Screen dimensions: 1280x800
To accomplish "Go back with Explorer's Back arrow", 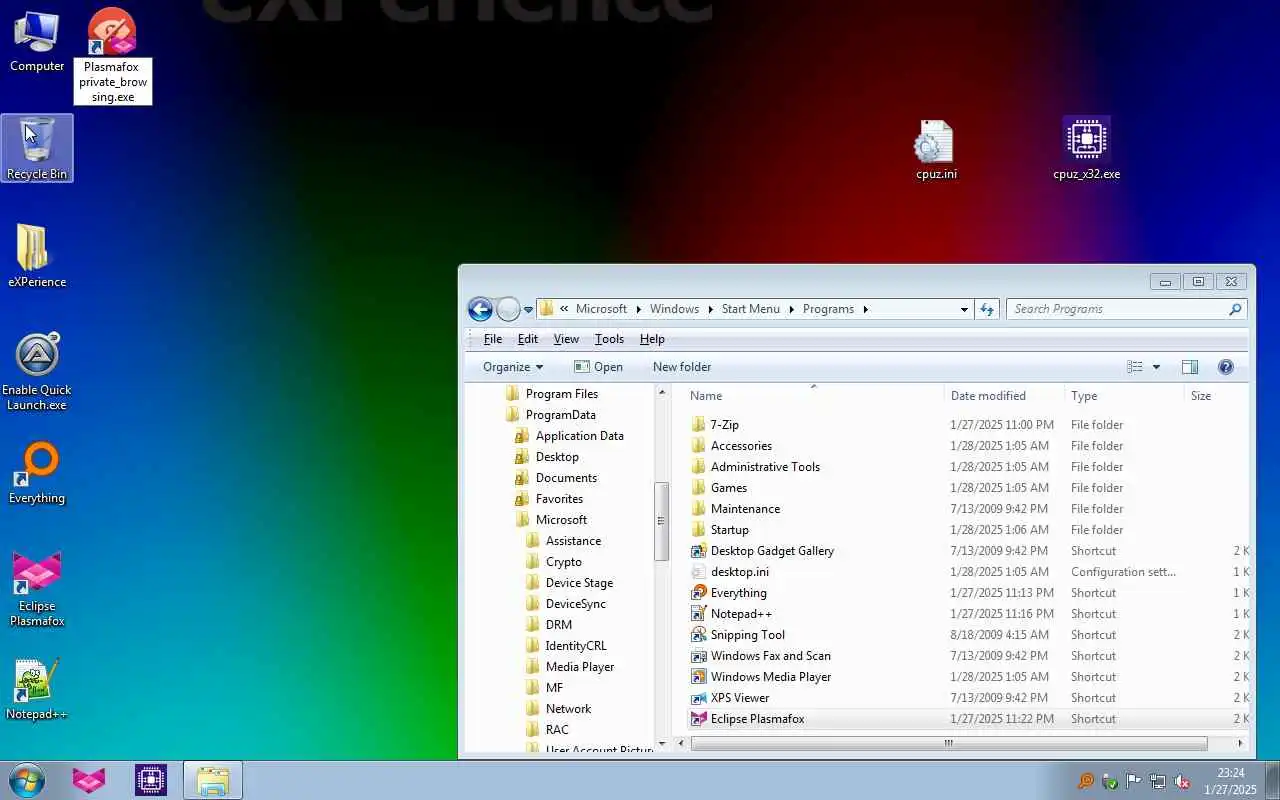I will tap(480, 309).
